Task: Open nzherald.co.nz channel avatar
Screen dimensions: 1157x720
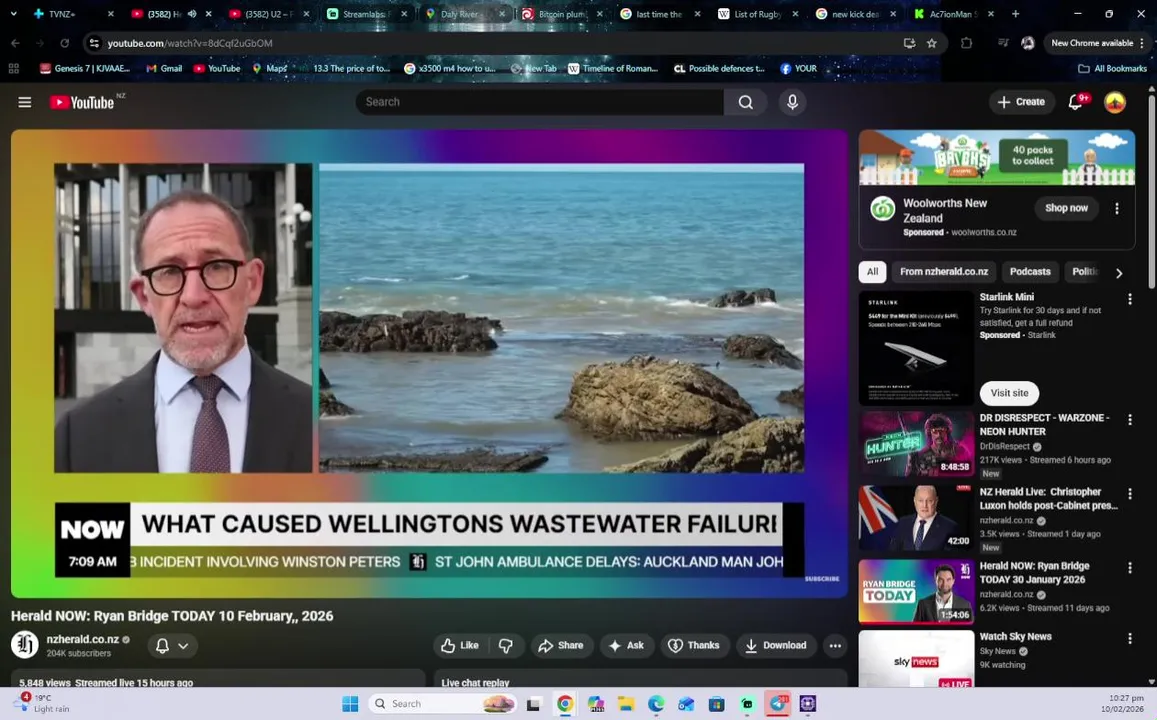Action: pyautogui.click(x=24, y=645)
